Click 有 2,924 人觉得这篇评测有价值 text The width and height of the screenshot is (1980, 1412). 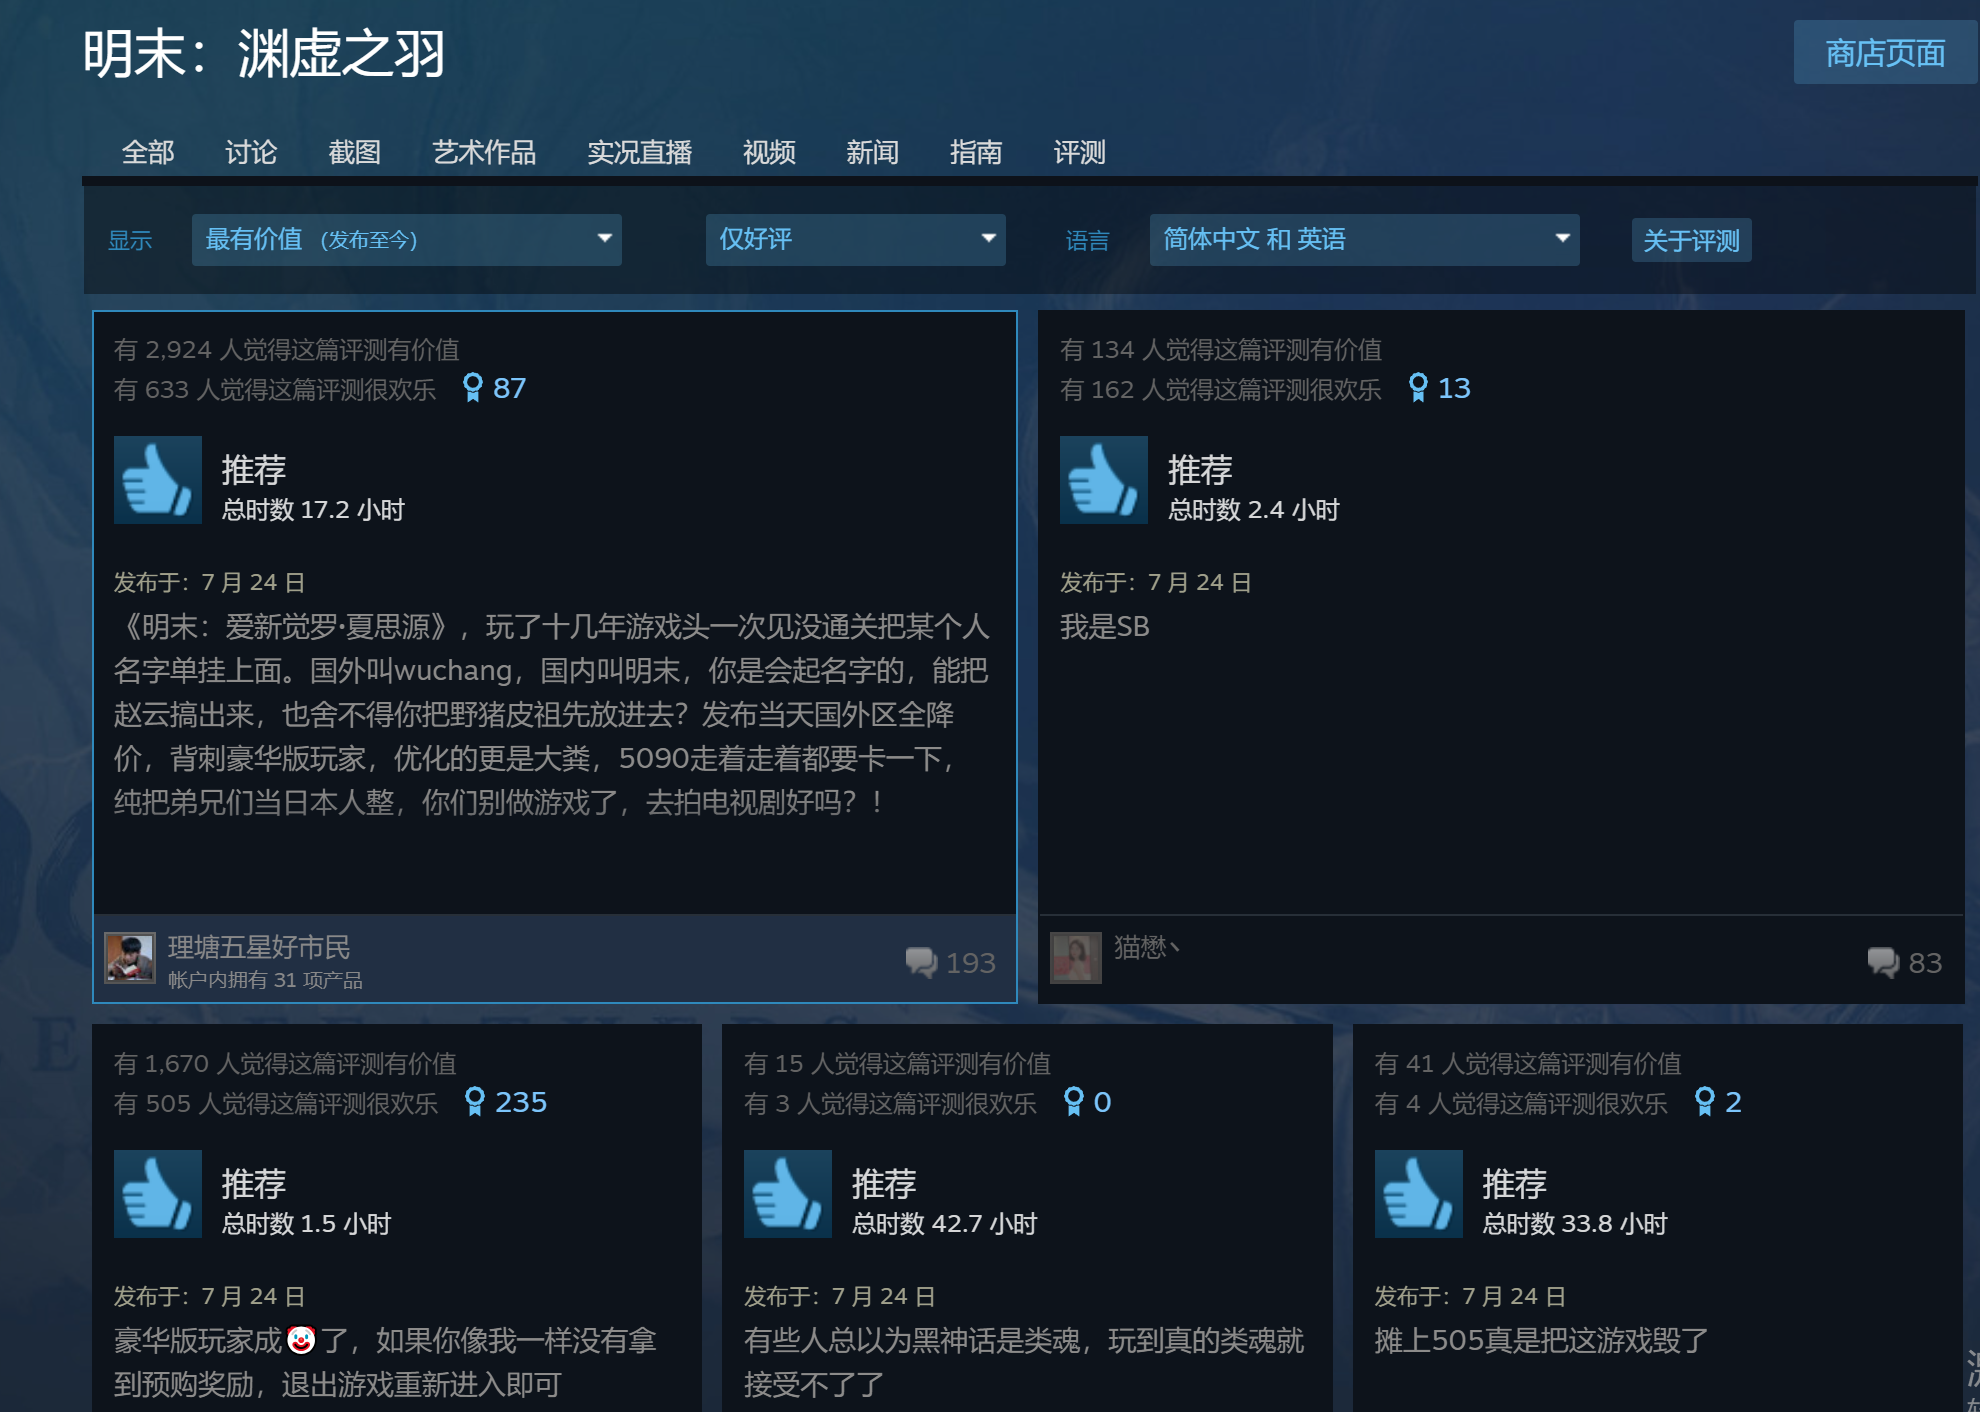click(x=286, y=349)
